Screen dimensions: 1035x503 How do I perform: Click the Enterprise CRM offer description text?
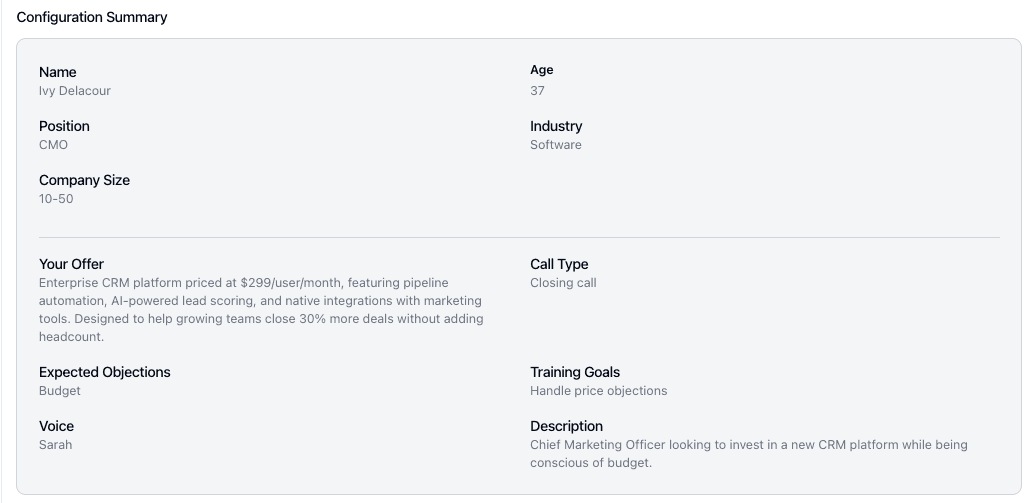[261, 310]
